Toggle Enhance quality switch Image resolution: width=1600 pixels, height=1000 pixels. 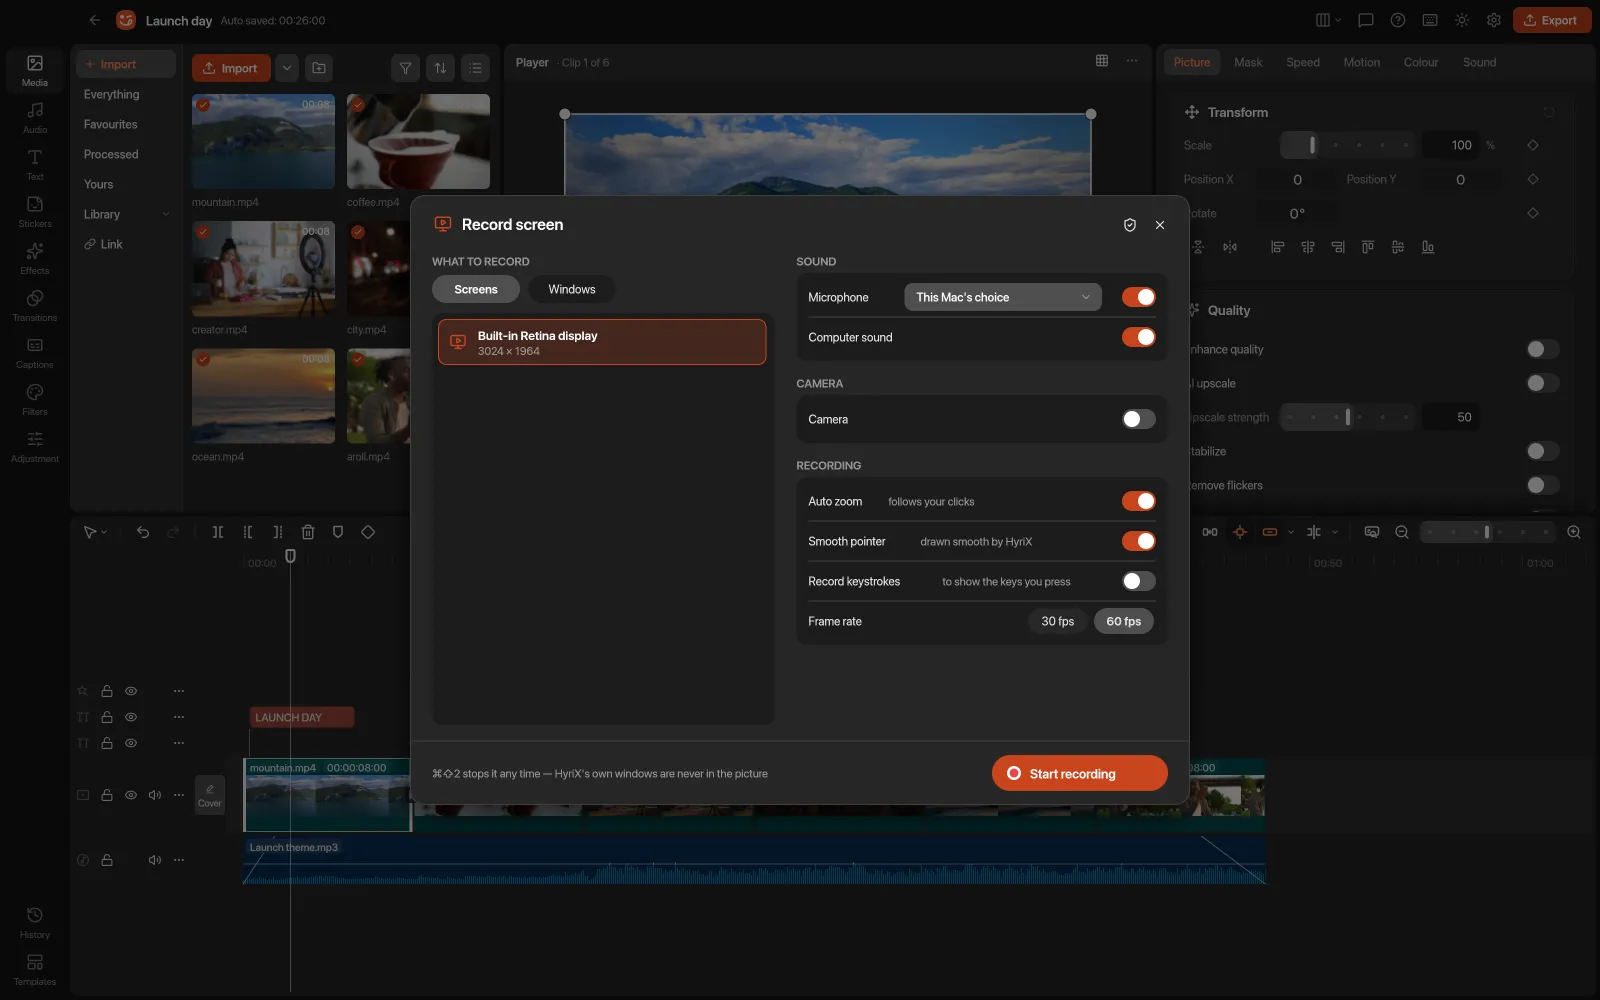tap(1542, 349)
